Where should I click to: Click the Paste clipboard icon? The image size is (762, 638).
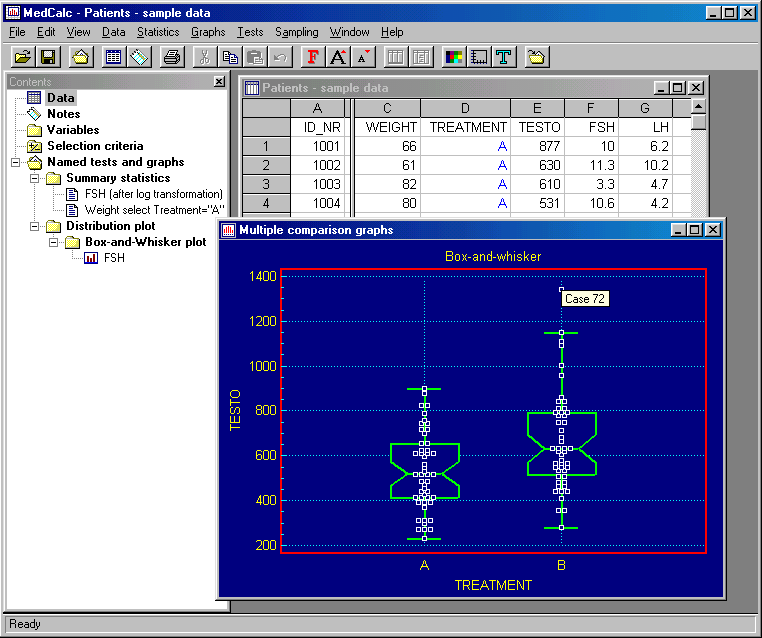pyautogui.click(x=255, y=57)
